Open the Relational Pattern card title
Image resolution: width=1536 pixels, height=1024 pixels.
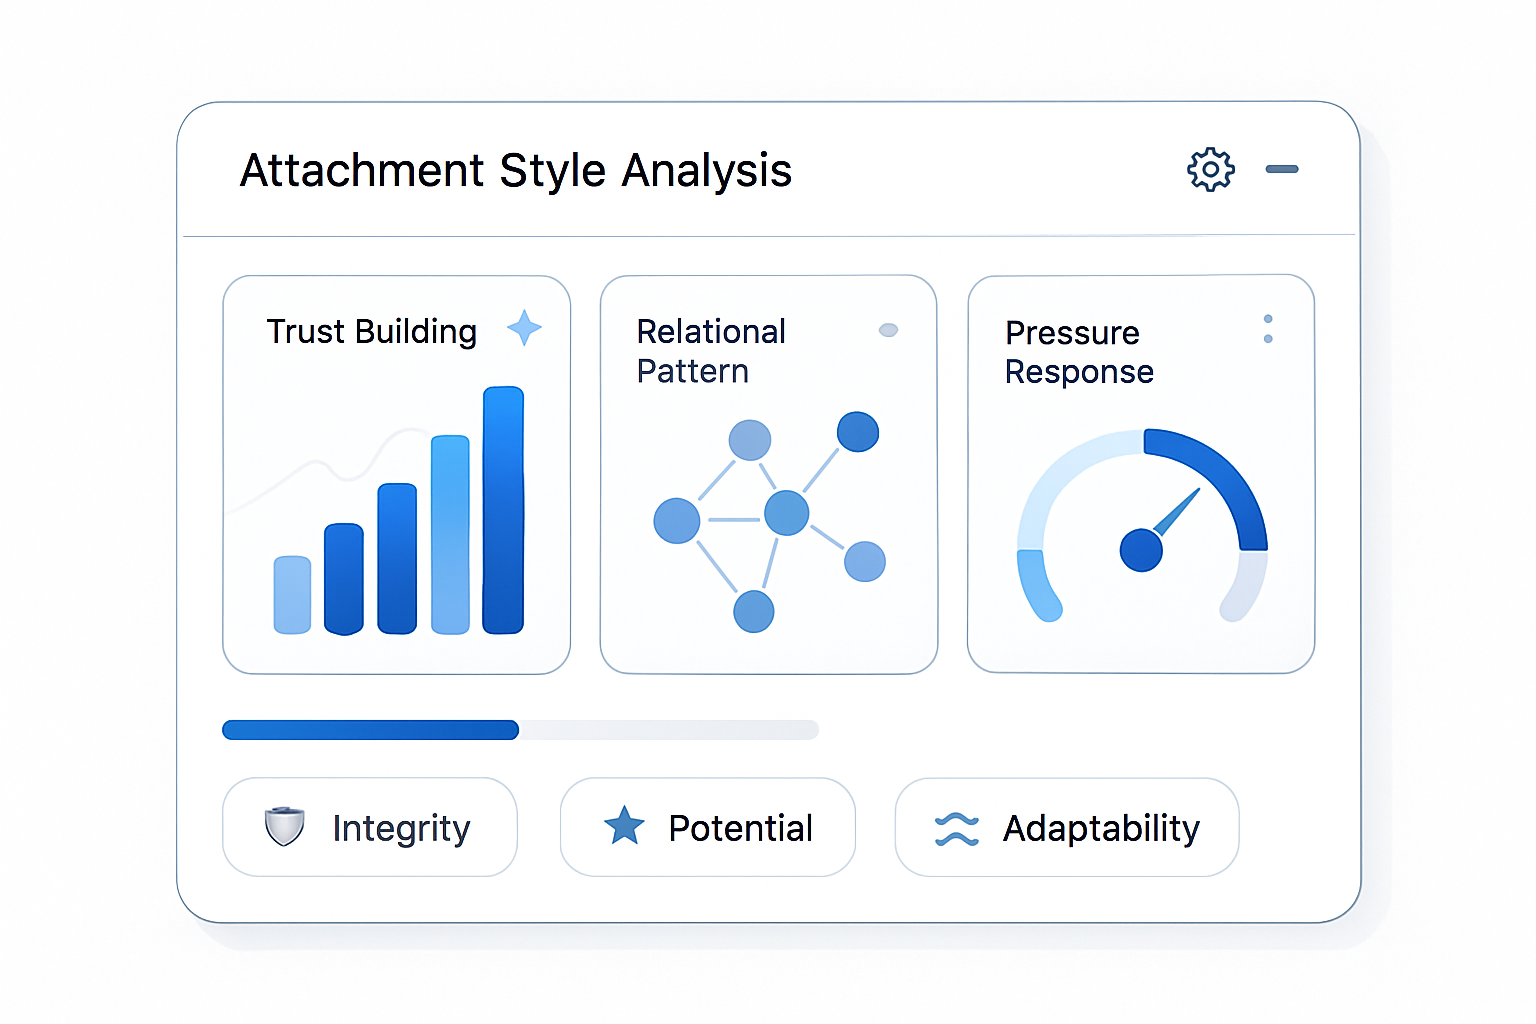tap(711, 351)
